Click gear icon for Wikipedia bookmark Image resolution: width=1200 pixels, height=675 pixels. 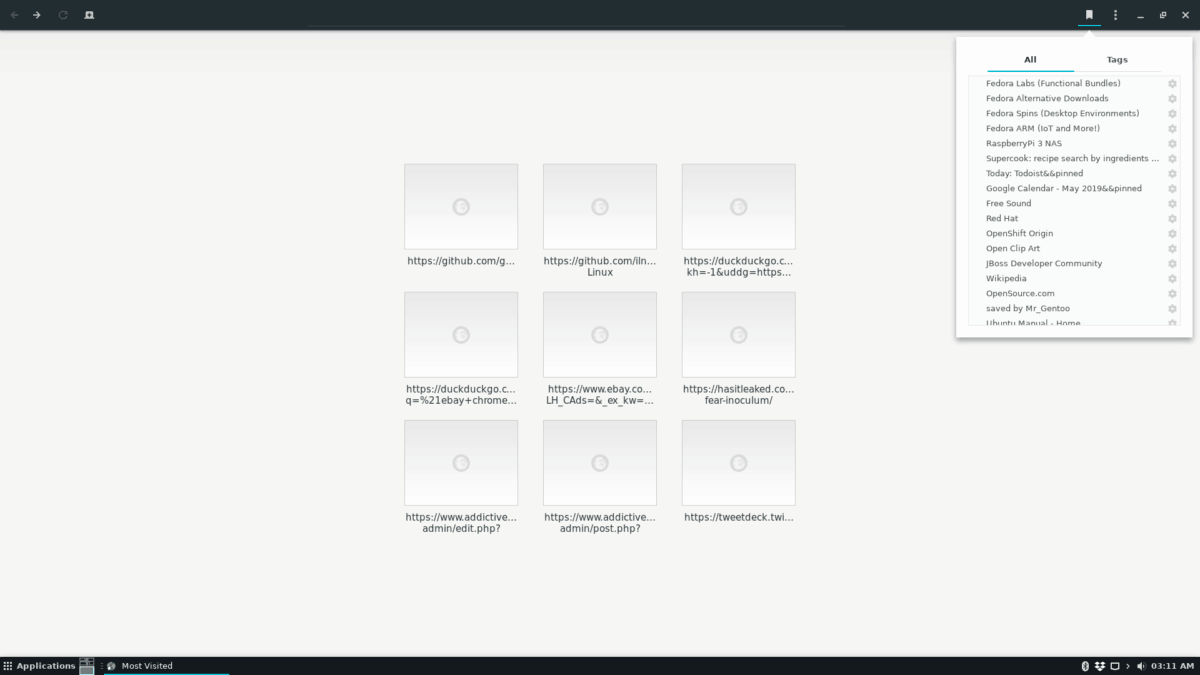[1172, 279]
